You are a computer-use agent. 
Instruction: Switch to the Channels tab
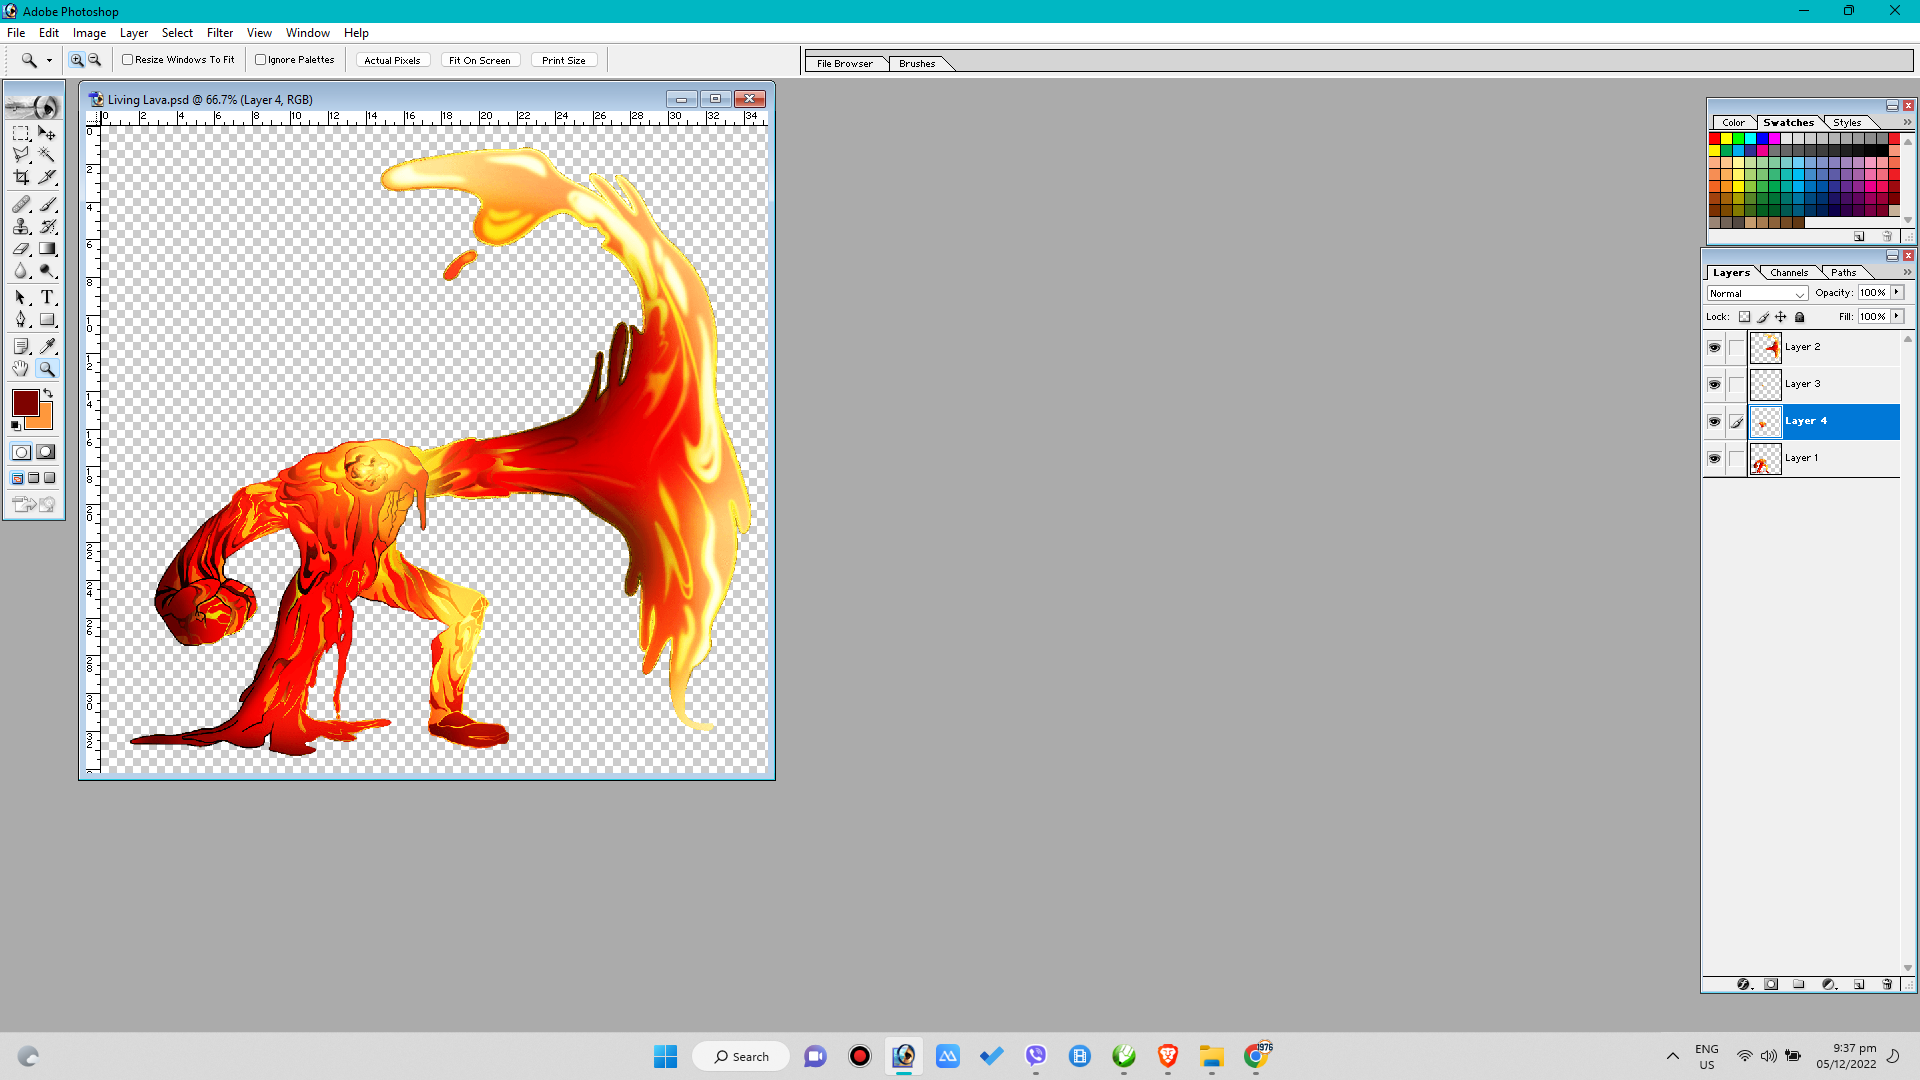click(x=1789, y=272)
